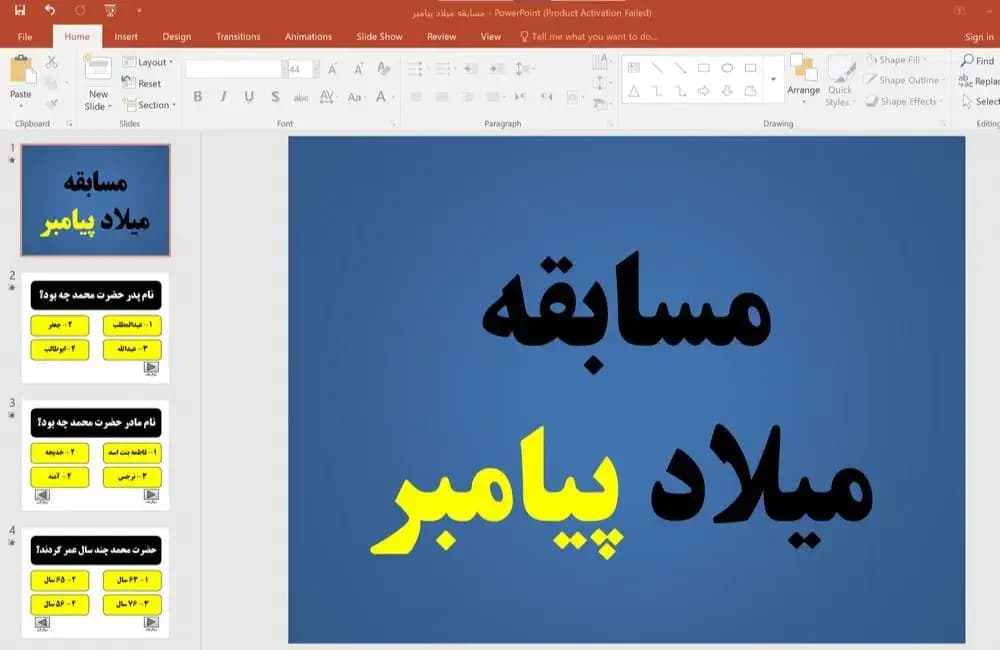Open Character Spacing (AV) options
Viewport: 1000px width, 650px height.
pyautogui.click(x=327, y=97)
